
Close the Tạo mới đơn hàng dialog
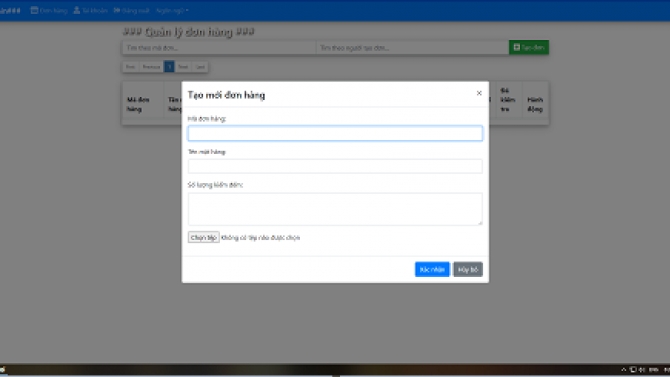[479, 93]
